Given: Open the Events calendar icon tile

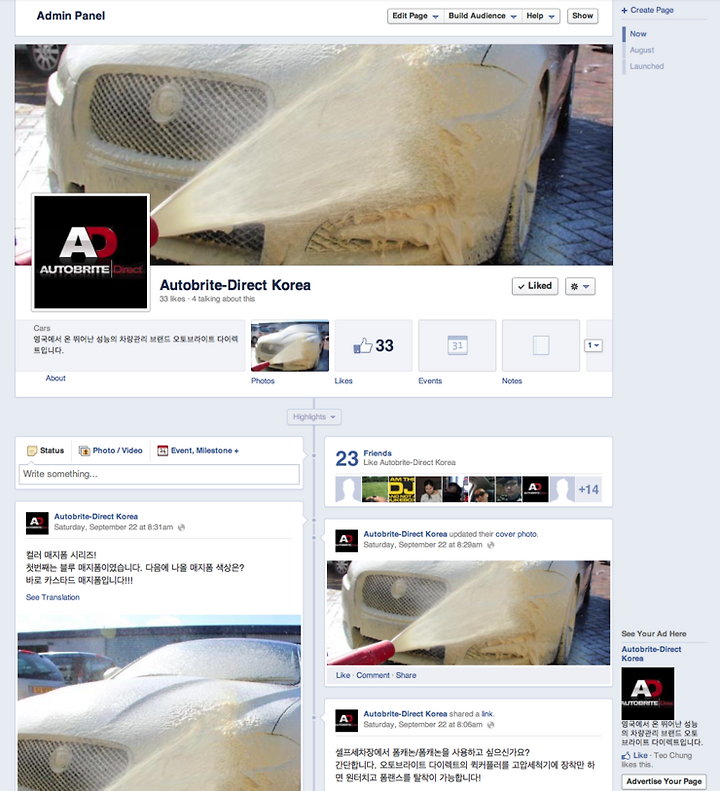Looking at the screenshot, I should coord(457,346).
